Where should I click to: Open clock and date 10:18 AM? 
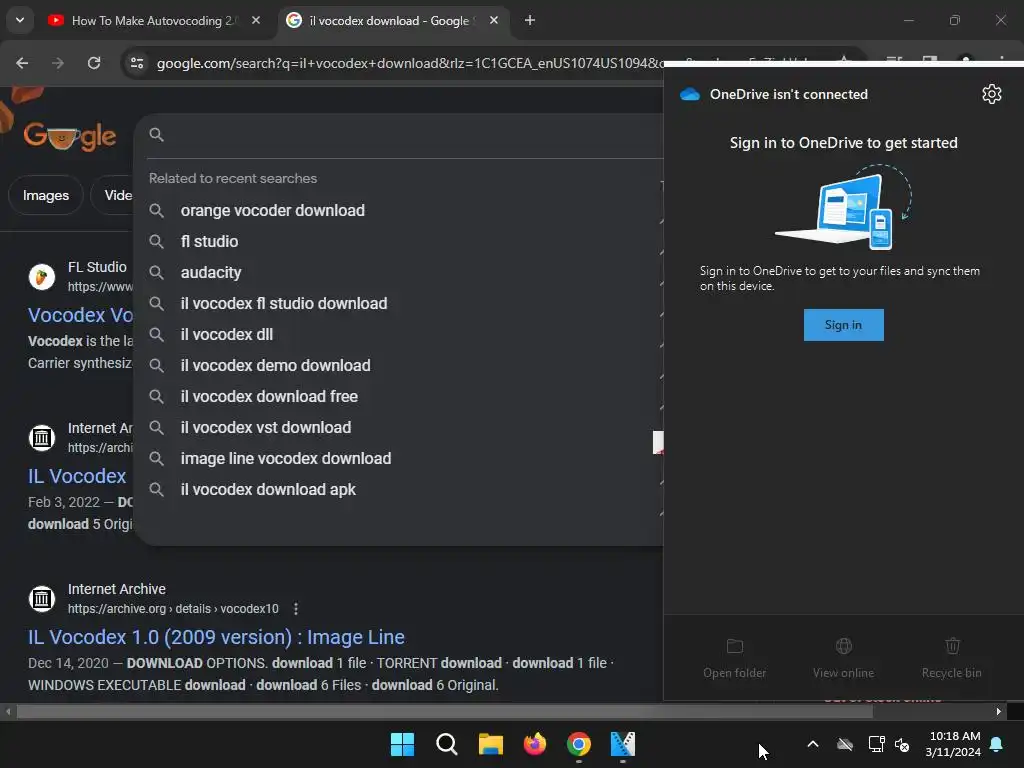point(953,744)
